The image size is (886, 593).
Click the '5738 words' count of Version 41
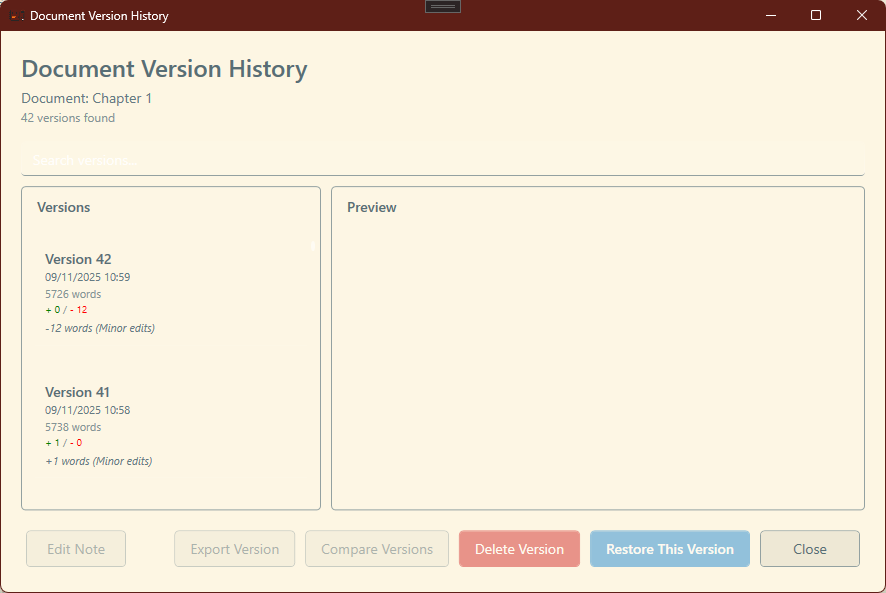73,427
